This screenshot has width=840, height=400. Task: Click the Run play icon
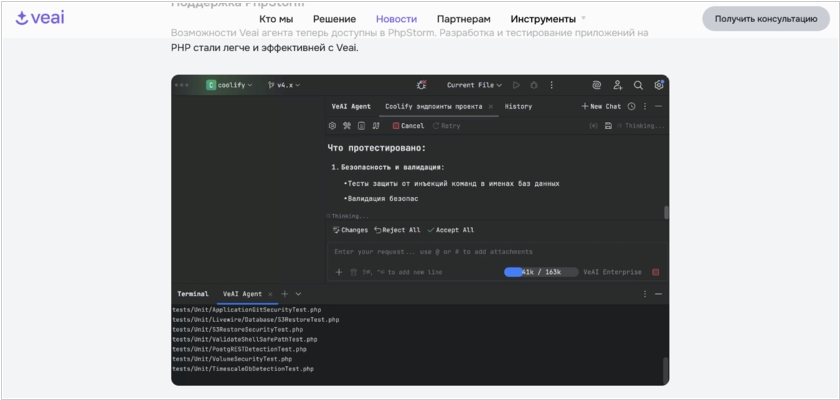coord(517,85)
